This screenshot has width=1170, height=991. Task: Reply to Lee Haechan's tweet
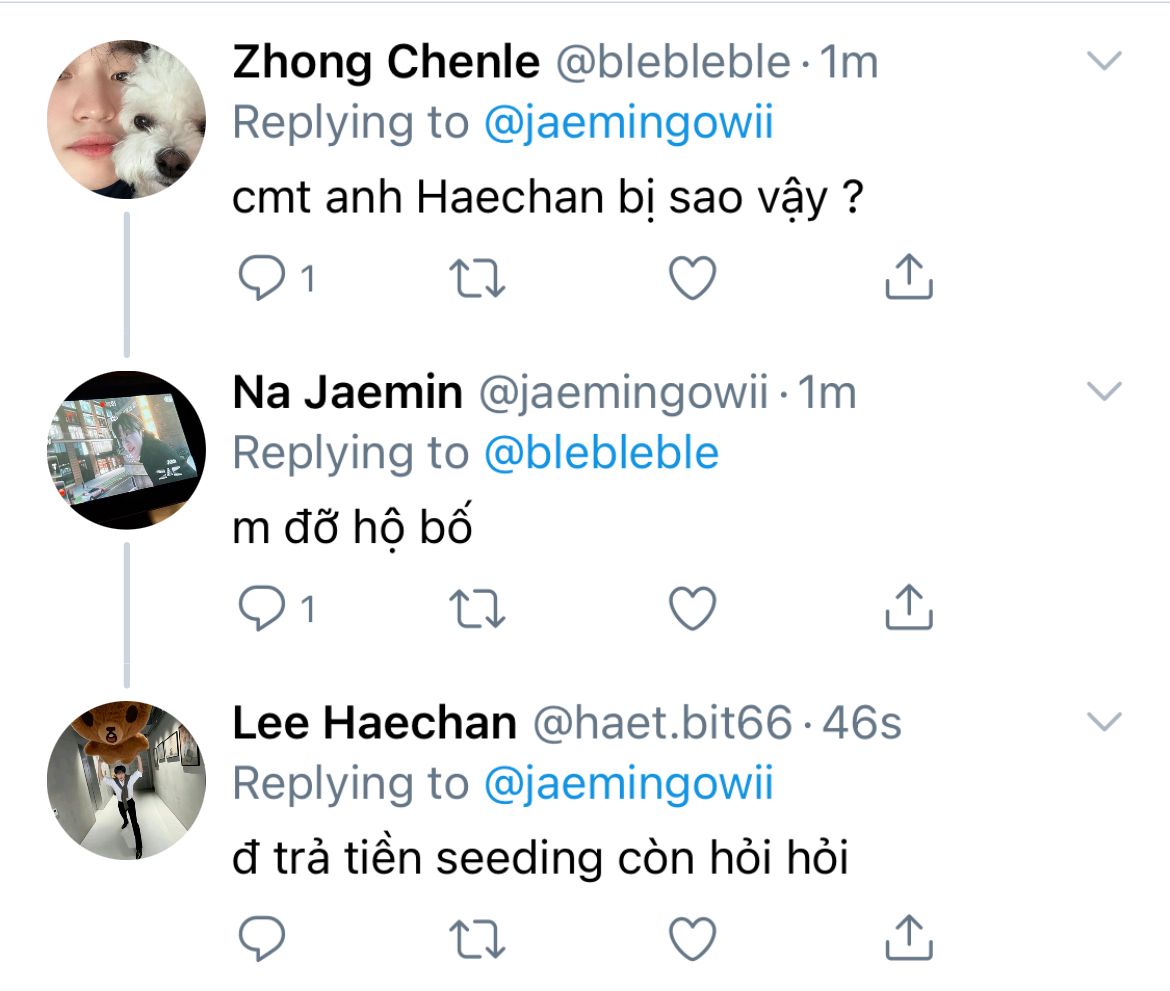click(262, 938)
